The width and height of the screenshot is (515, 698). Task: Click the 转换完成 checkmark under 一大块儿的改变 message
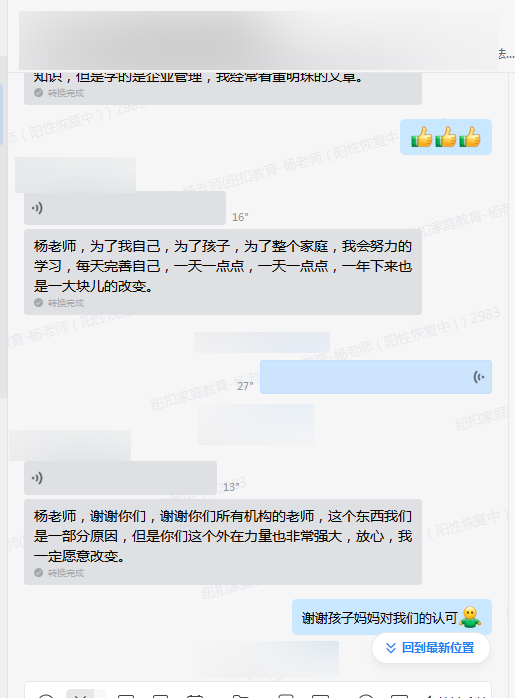coord(38,303)
